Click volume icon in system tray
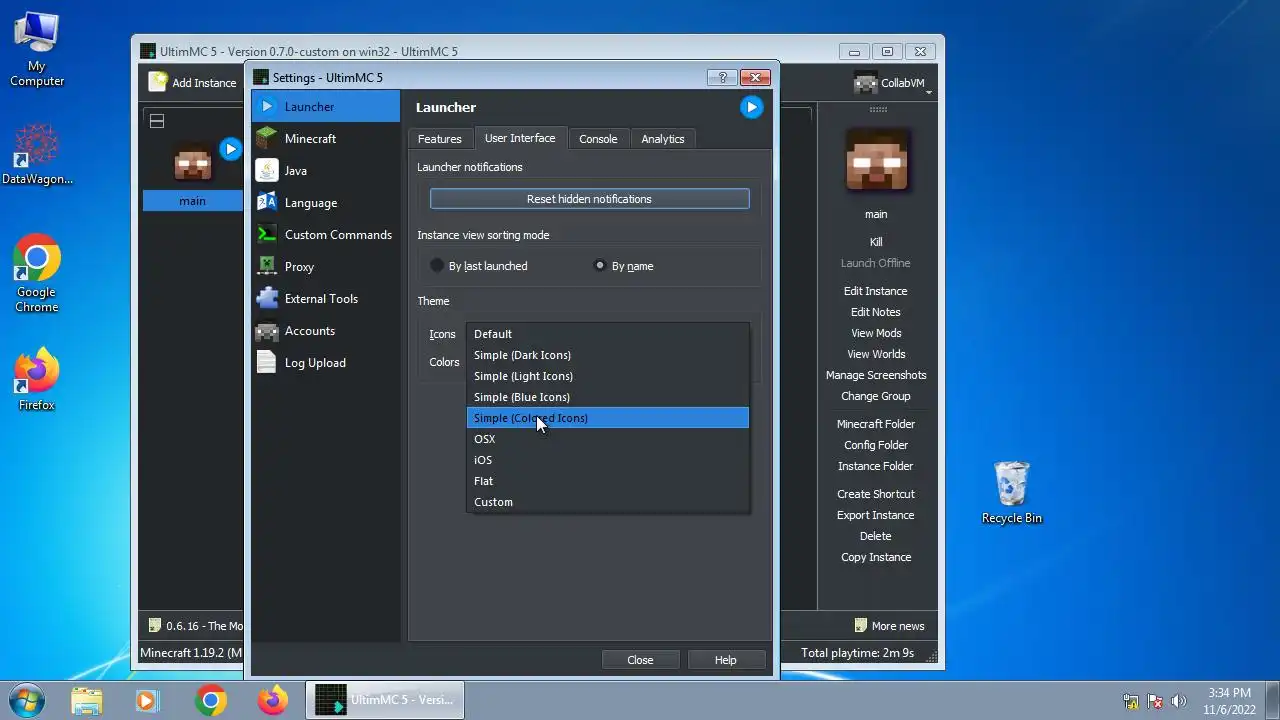This screenshot has height=720, width=1280. tap(1179, 701)
